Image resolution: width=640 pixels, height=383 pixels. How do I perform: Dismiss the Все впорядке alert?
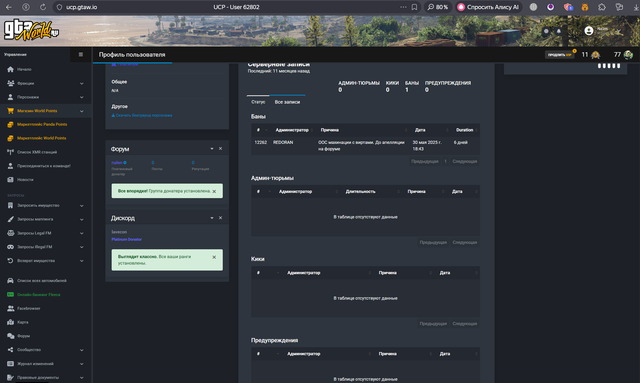coord(214,192)
